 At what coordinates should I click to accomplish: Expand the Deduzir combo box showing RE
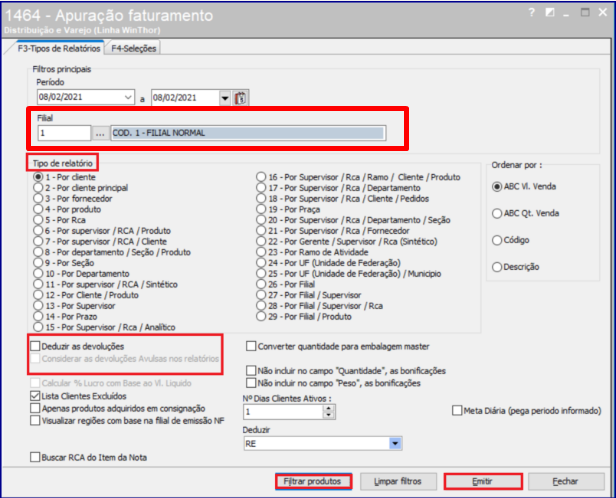(x=396, y=443)
